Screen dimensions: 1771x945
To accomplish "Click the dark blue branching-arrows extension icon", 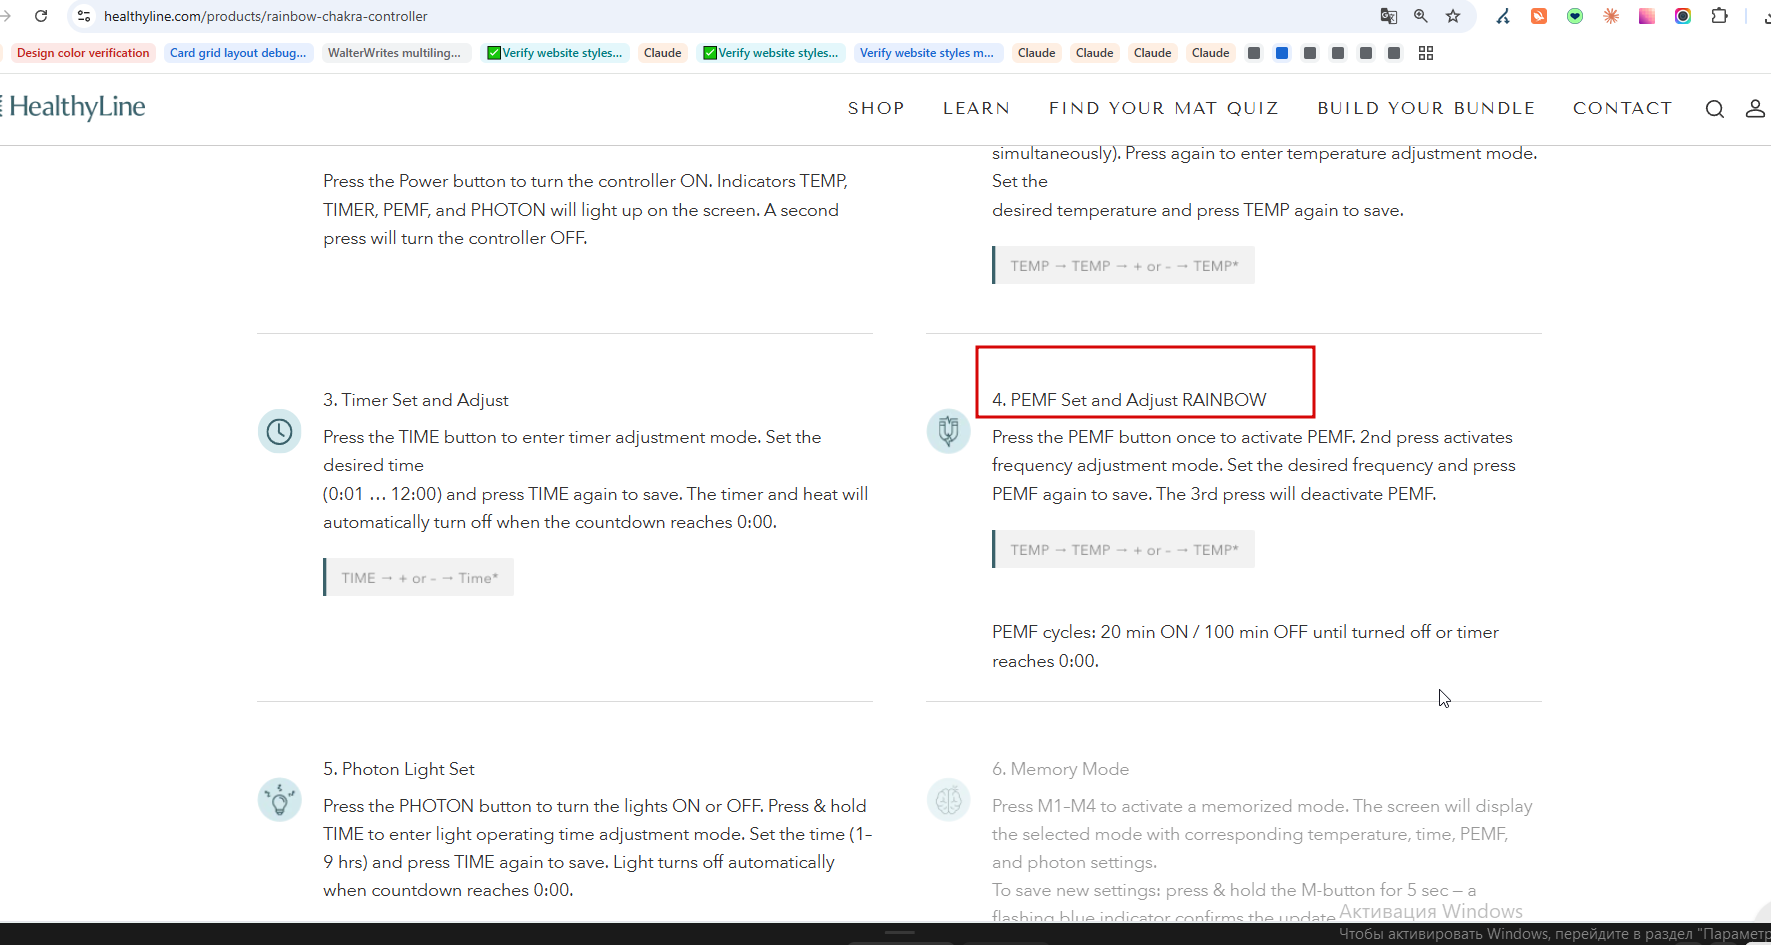I will click(1503, 16).
